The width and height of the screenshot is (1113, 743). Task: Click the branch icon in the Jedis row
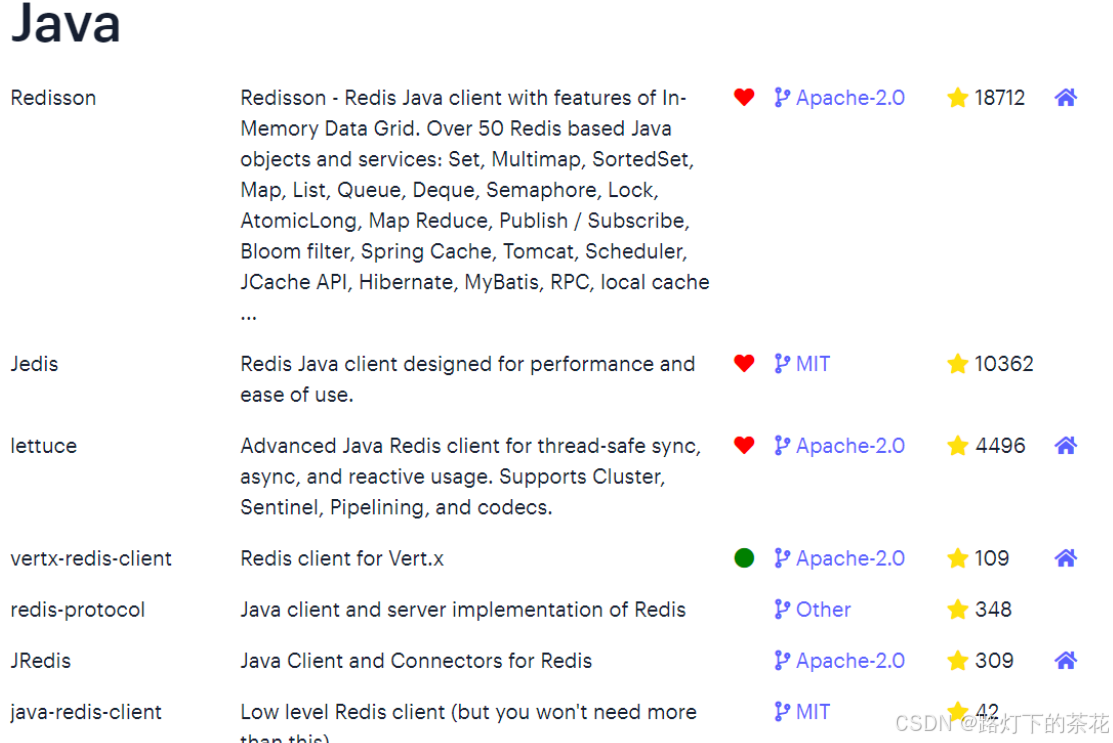pyautogui.click(x=782, y=363)
